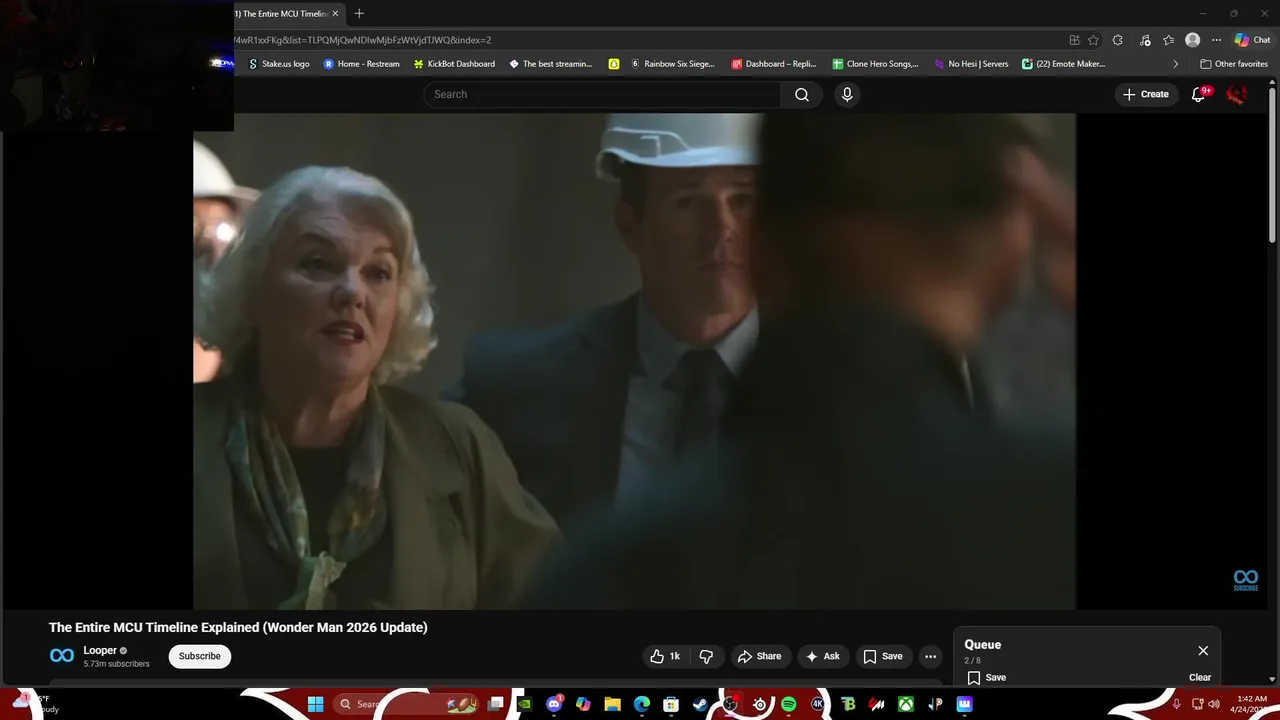Open the three-dot more actions menu under video
Screen dimensions: 1280x720
click(930, 656)
